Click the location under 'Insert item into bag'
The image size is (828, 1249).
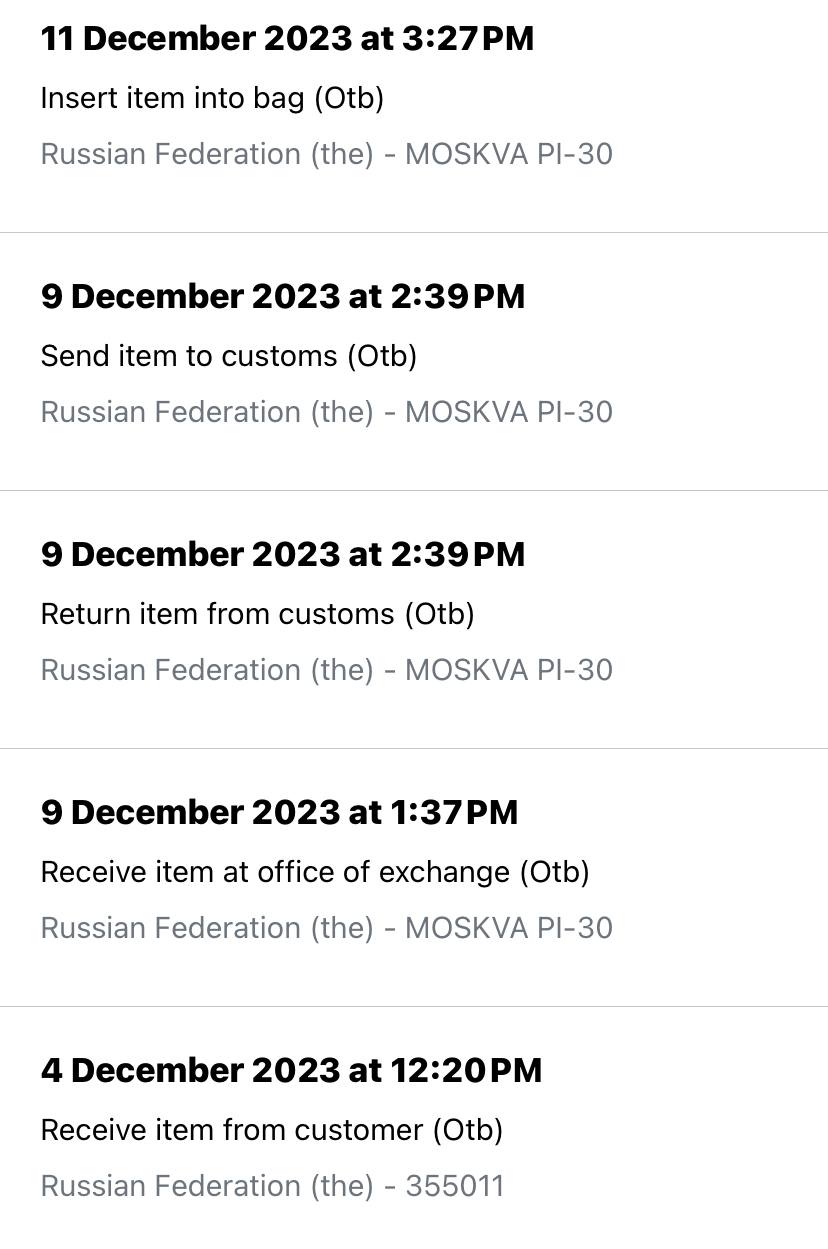pyautogui.click(x=326, y=154)
